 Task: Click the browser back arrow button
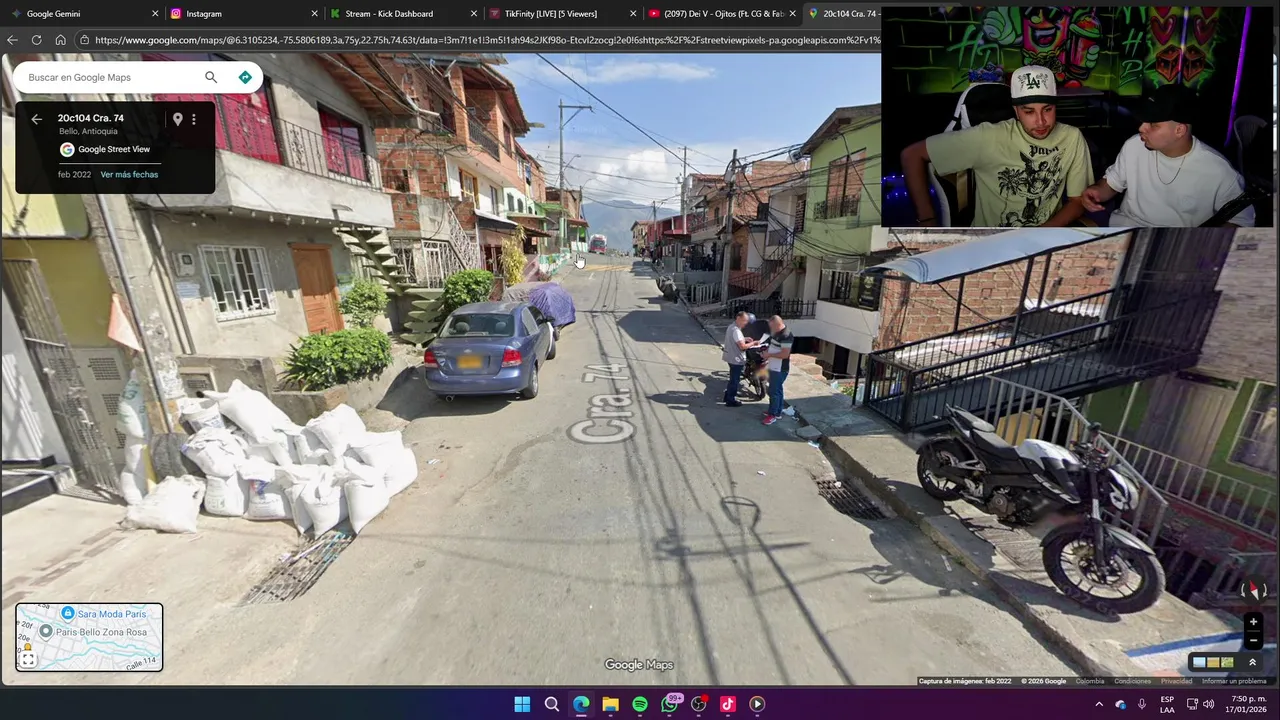click(x=12, y=40)
